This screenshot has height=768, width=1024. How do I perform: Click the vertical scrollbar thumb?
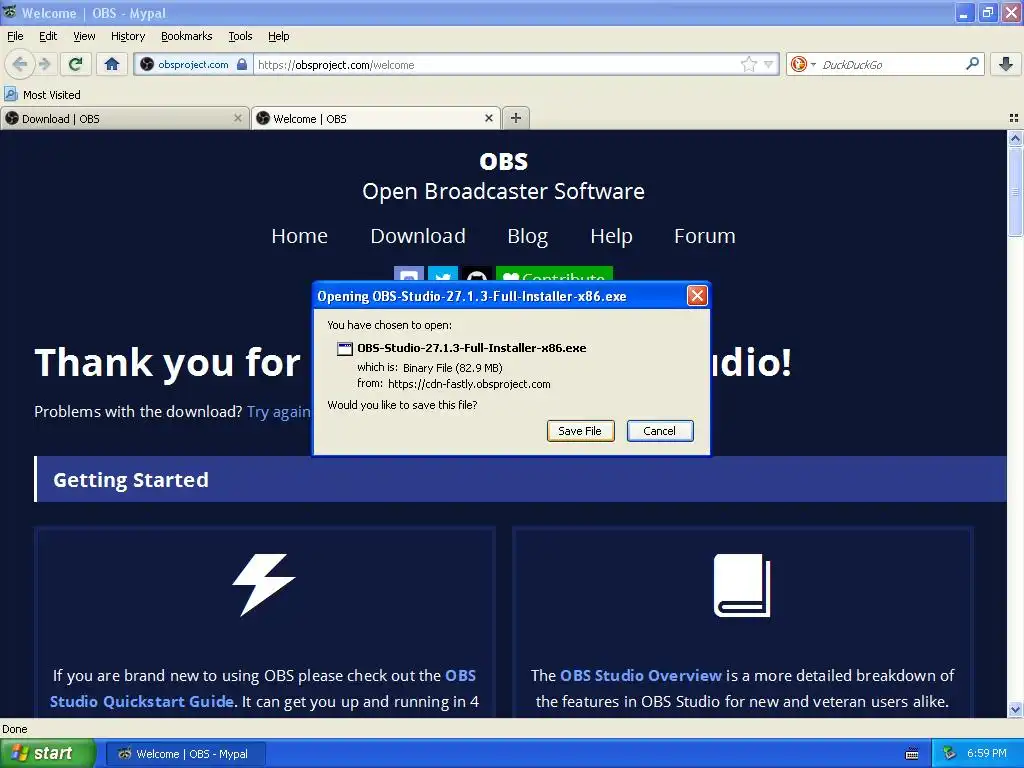tap(1015, 192)
